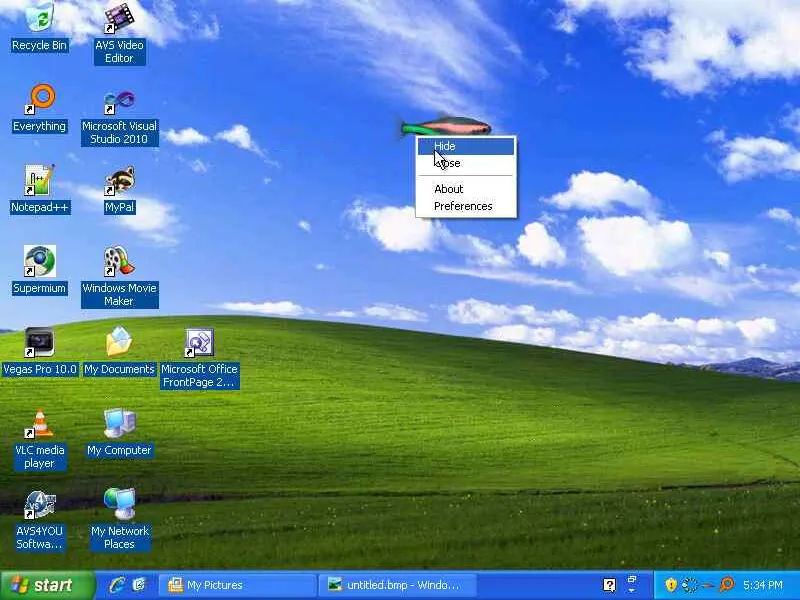800x600 pixels.
Task: Click the 5:34 PM system clock
Action: coord(763,585)
